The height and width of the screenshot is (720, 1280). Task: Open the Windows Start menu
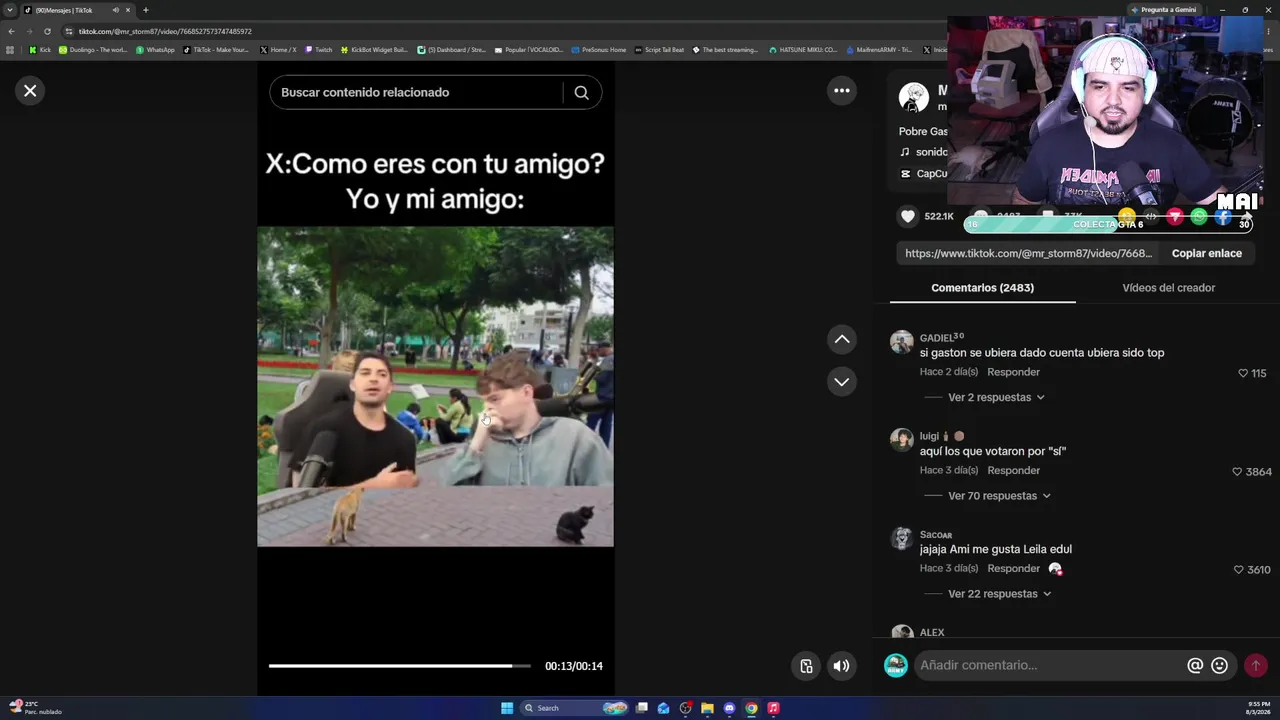pos(507,708)
